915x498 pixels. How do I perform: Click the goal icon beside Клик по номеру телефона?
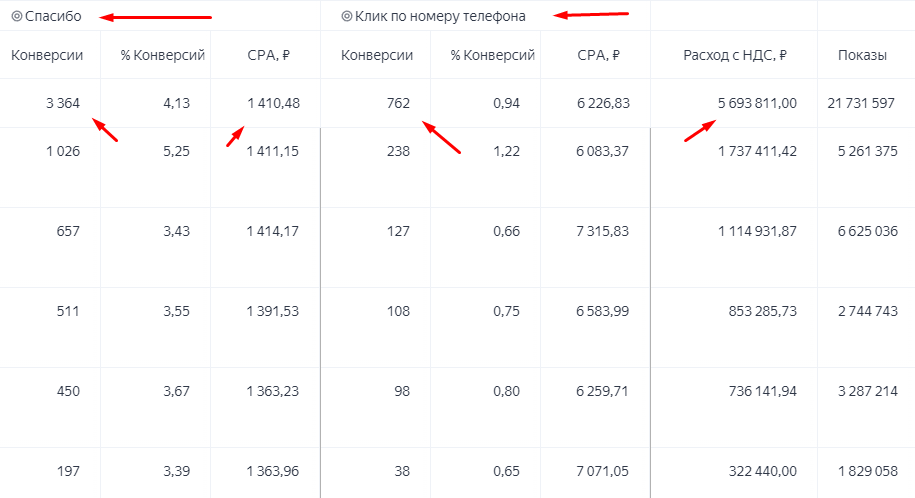pos(347,16)
